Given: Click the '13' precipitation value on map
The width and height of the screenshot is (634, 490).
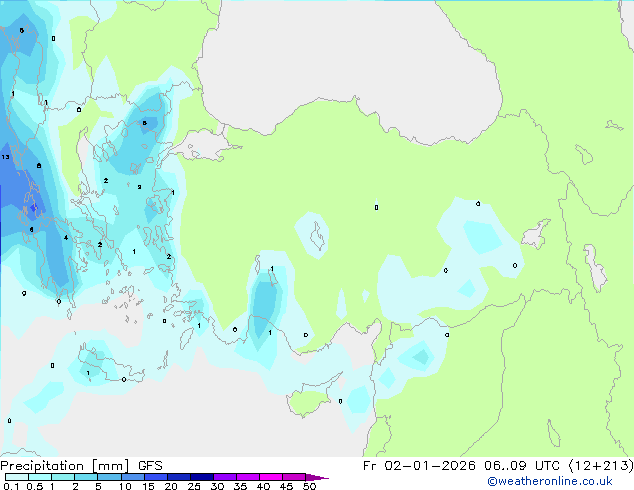Looking at the screenshot, I should point(5,157).
